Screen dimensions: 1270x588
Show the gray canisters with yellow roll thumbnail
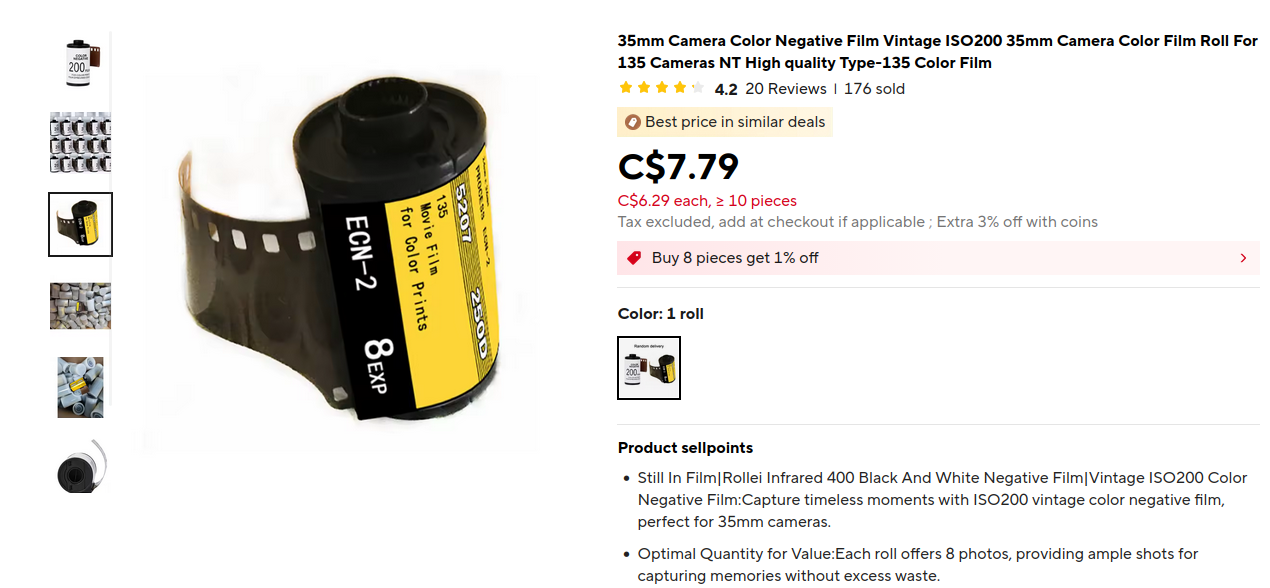pyautogui.click(x=81, y=387)
